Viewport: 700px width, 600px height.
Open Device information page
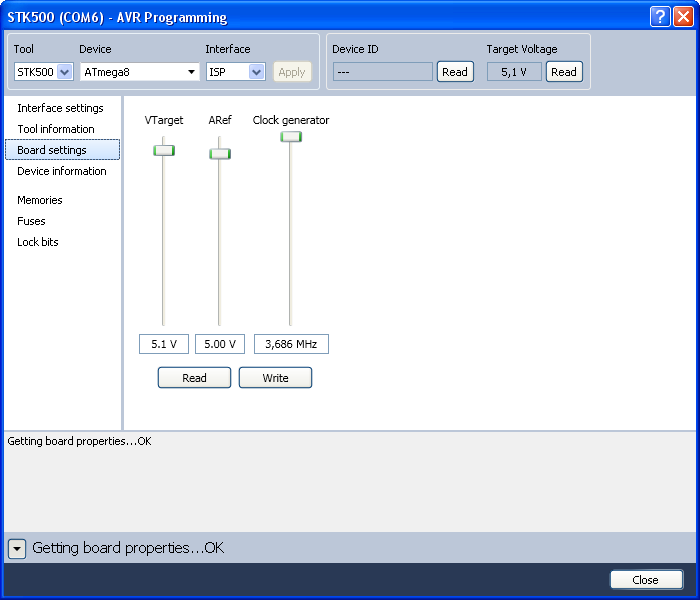tap(62, 171)
